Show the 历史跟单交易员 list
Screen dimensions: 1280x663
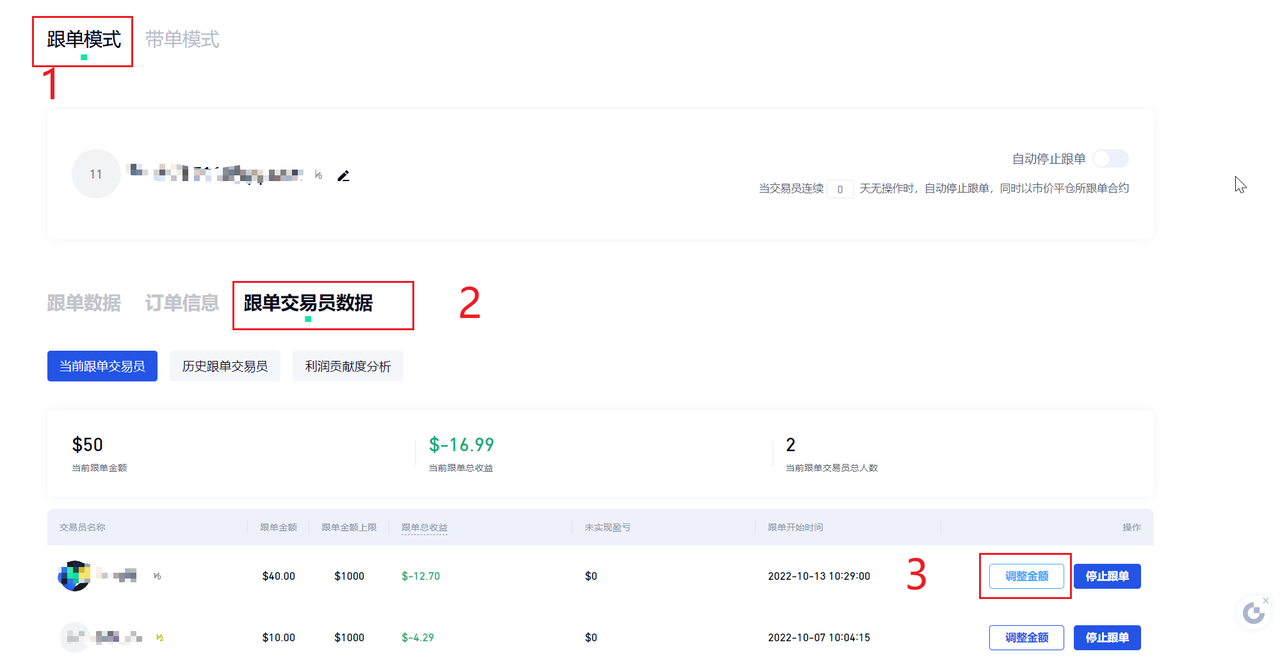coord(225,366)
